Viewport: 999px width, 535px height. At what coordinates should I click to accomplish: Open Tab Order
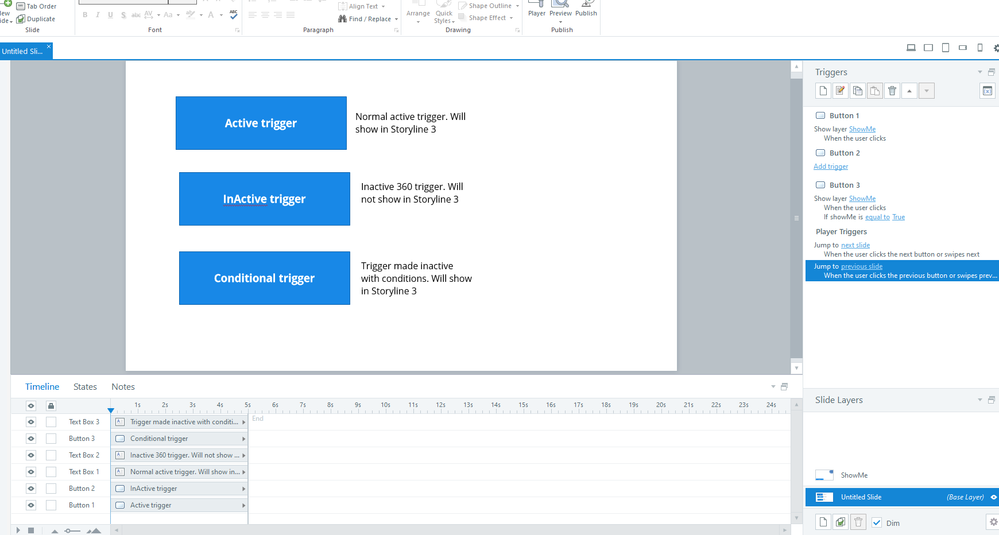36,6
